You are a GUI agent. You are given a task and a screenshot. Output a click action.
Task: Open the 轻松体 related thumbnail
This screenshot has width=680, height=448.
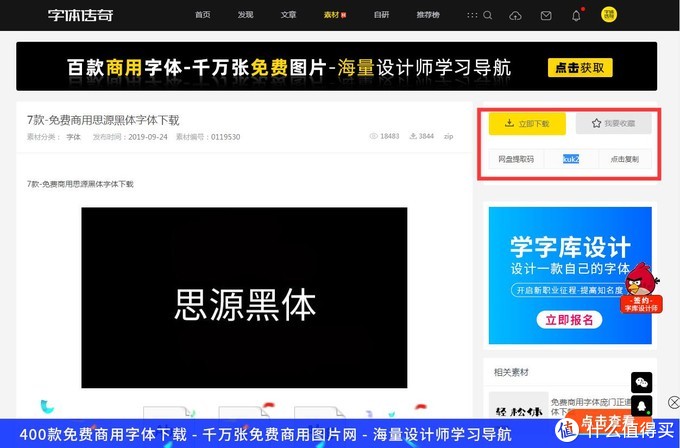click(518, 406)
